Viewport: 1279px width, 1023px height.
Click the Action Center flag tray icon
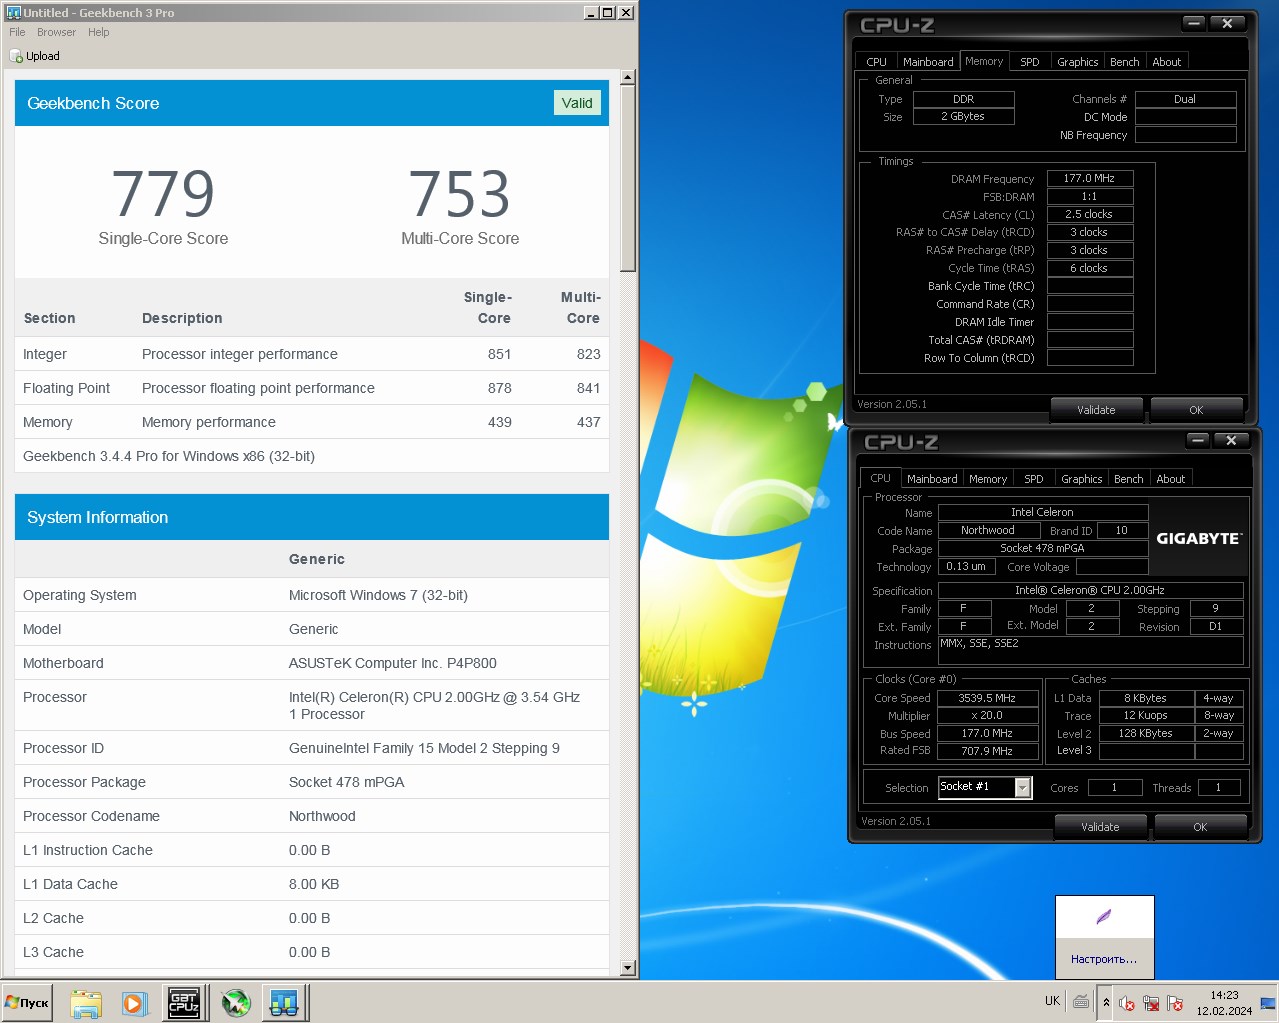pyautogui.click(x=1175, y=1003)
